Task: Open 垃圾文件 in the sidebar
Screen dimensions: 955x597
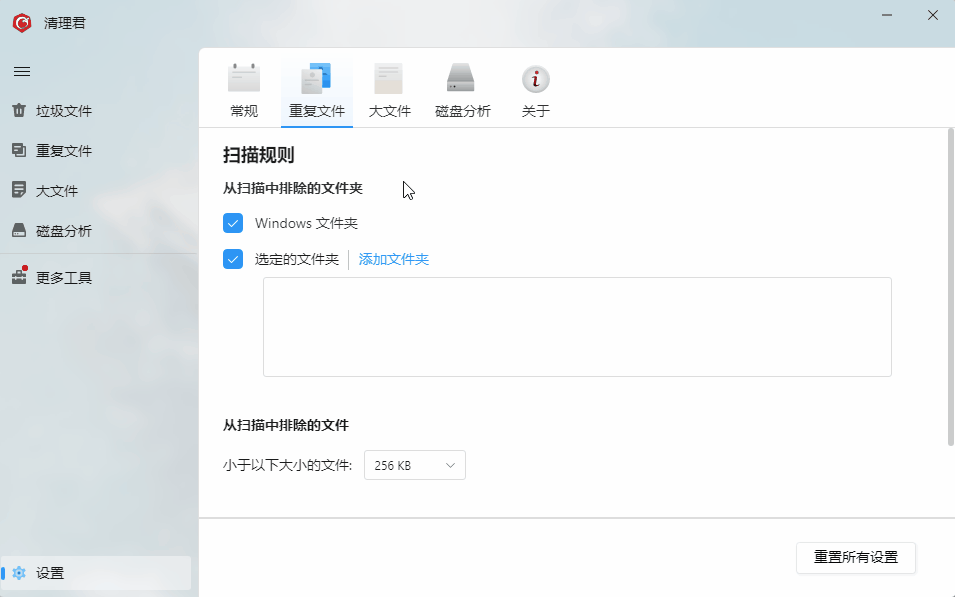Action: (97, 111)
